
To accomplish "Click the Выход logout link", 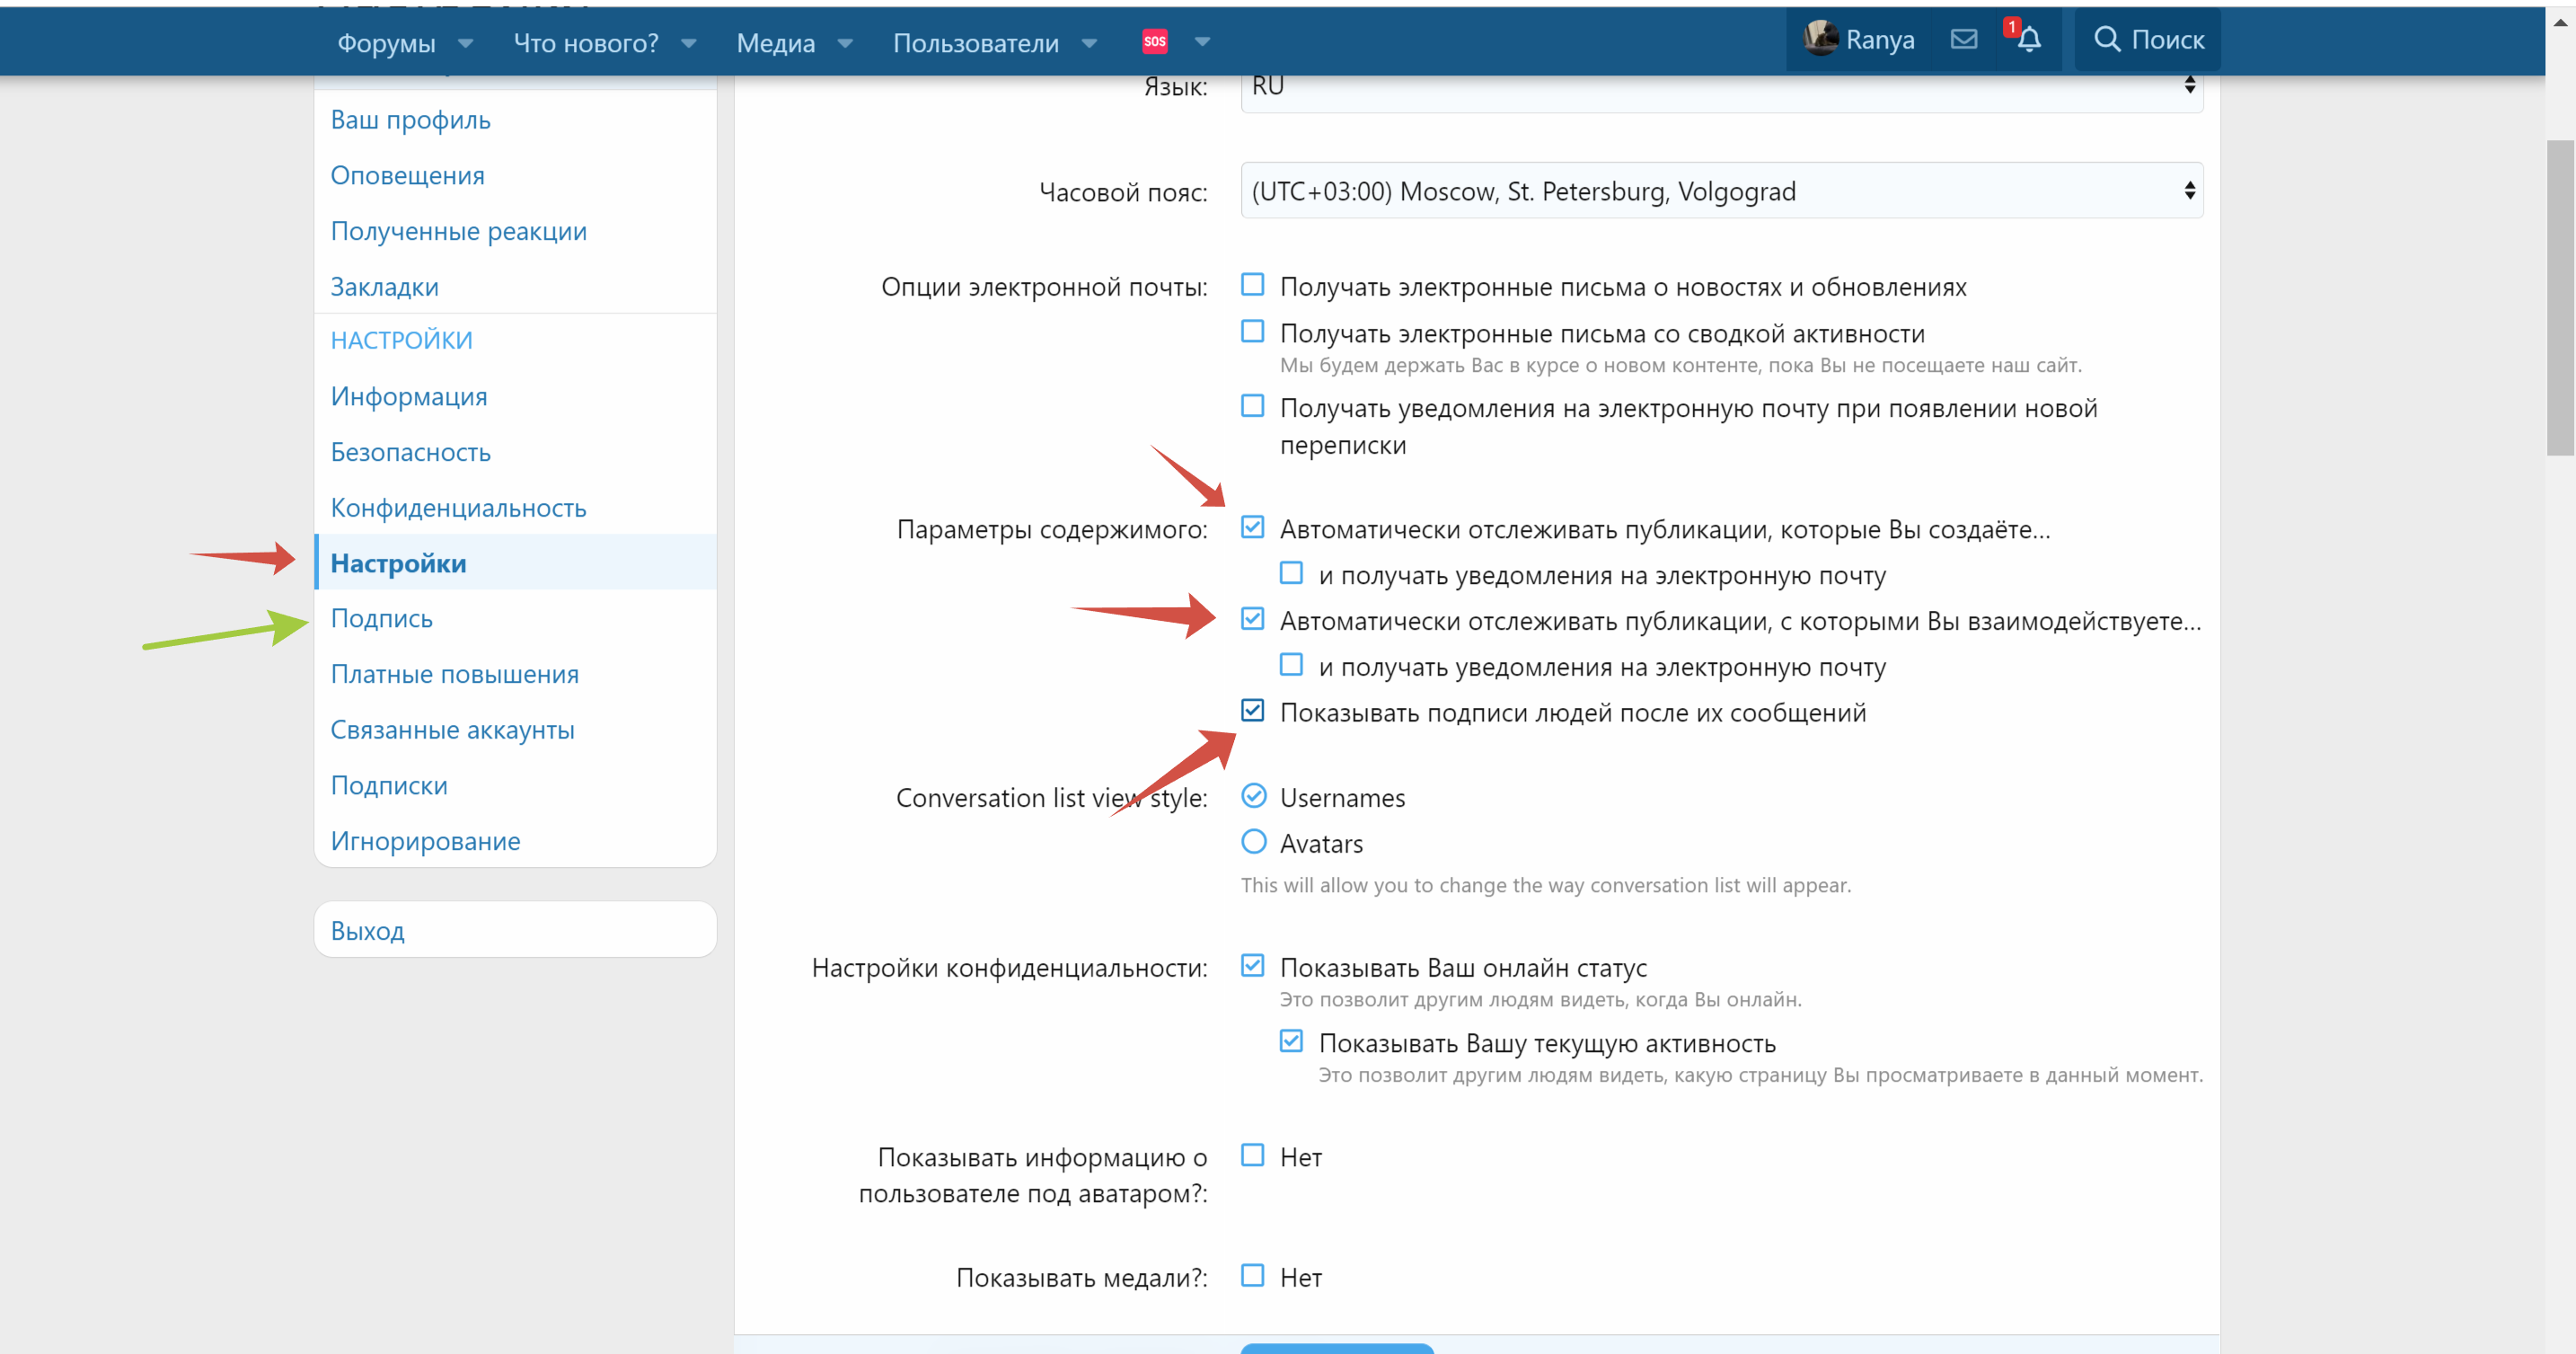I will [x=367, y=930].
